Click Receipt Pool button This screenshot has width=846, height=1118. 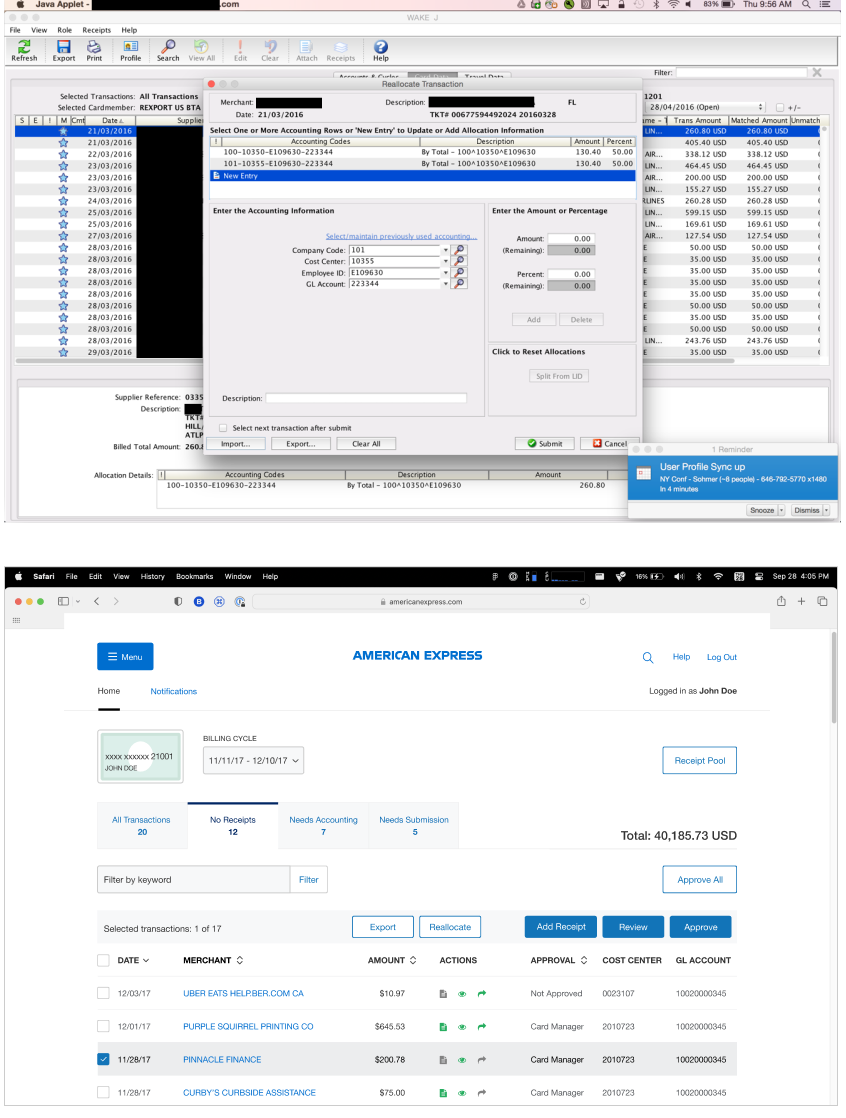click(699, 760)
